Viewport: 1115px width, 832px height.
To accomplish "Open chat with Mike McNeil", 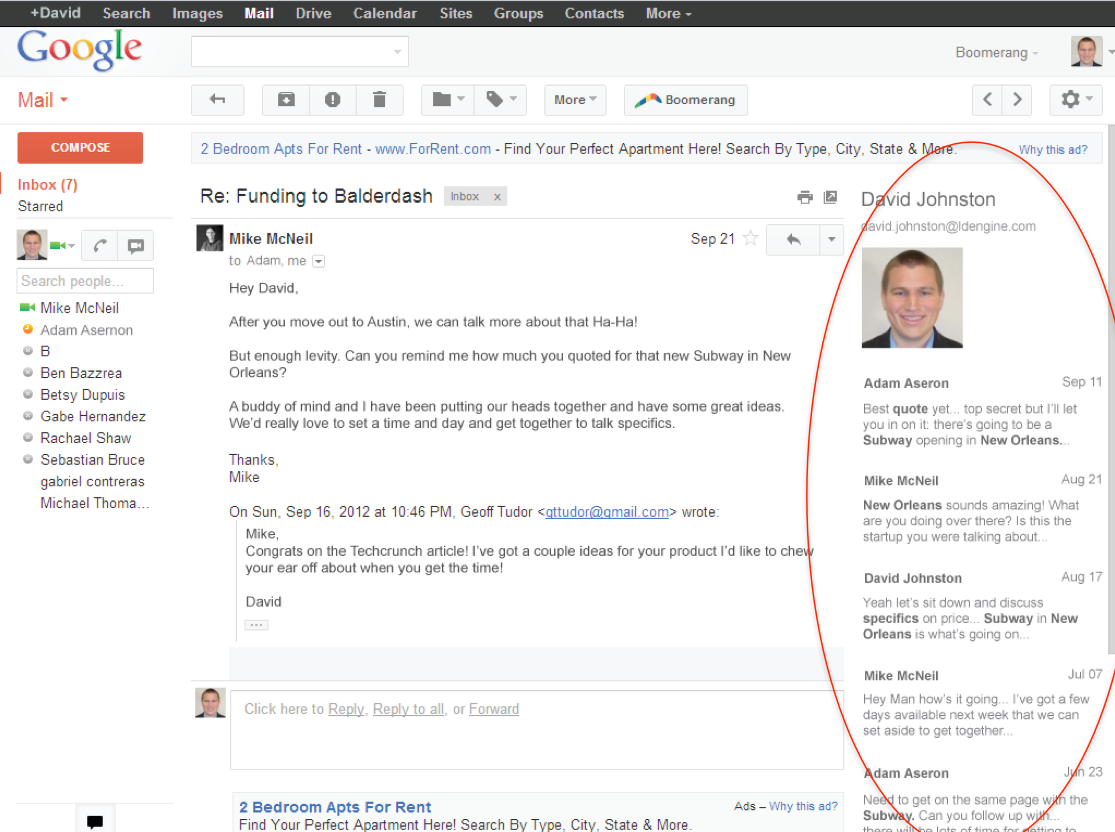I will tap(80, 308).
